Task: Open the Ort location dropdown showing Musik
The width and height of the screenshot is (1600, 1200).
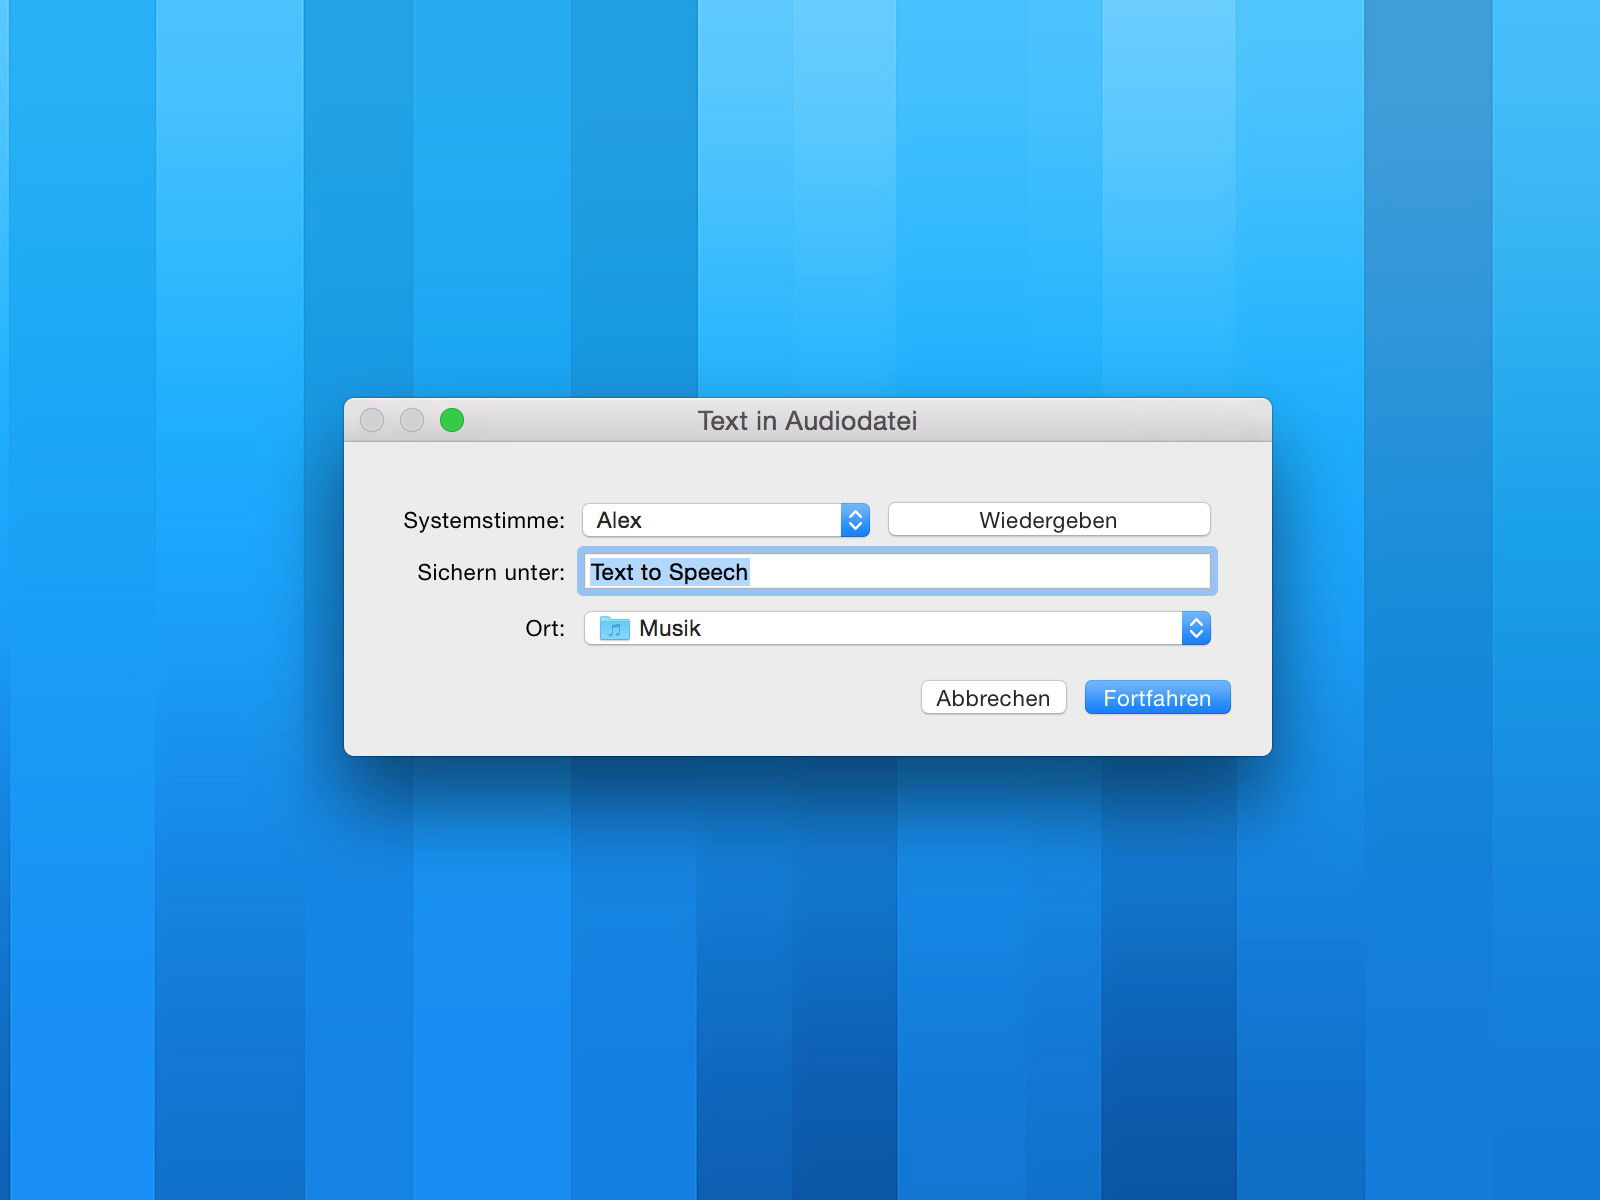Action: (x=897, y=628)
